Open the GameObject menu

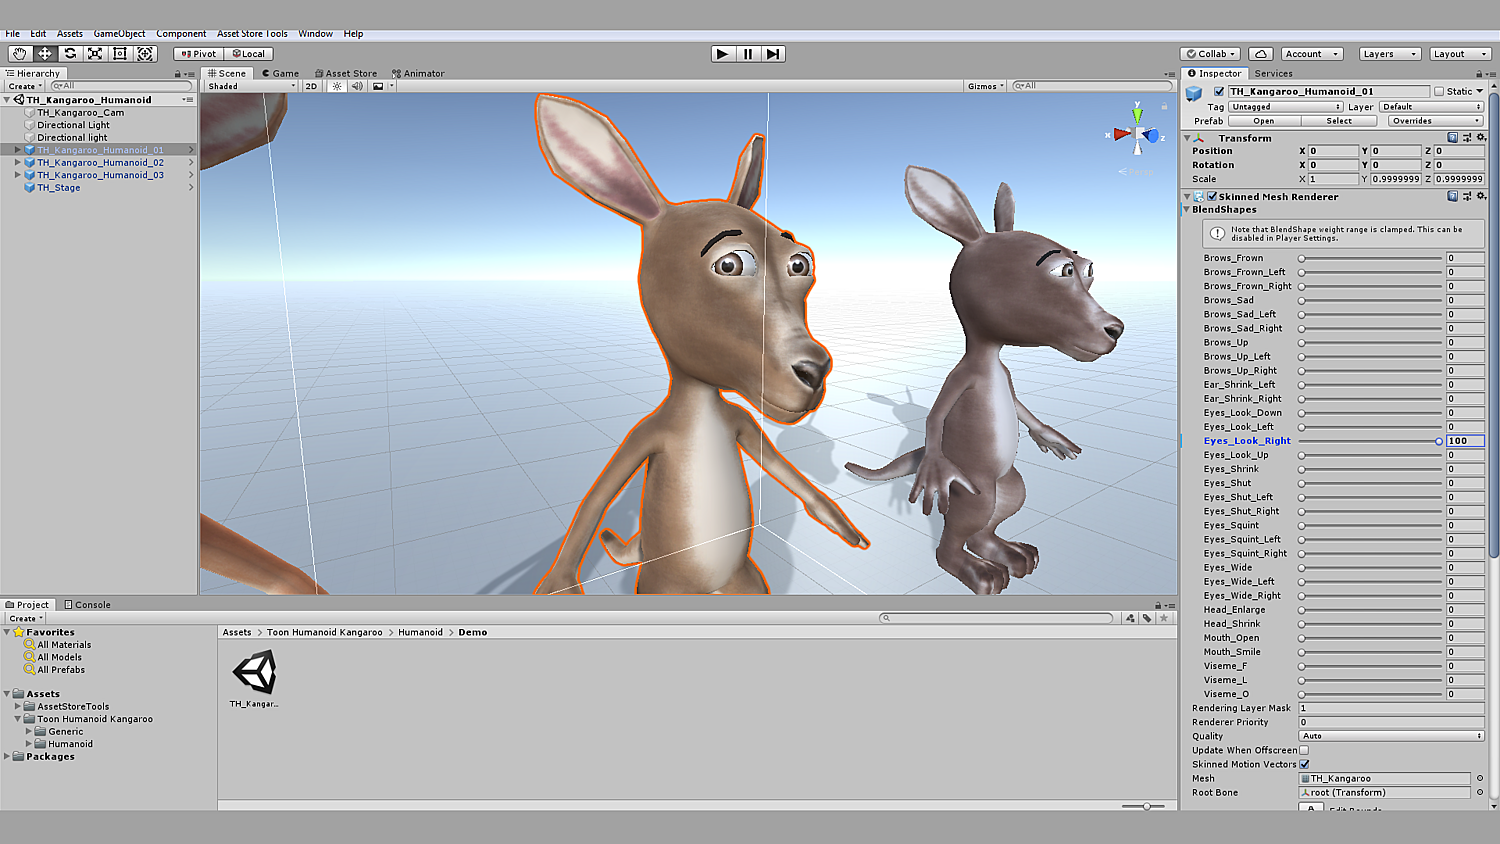(119, 34)
